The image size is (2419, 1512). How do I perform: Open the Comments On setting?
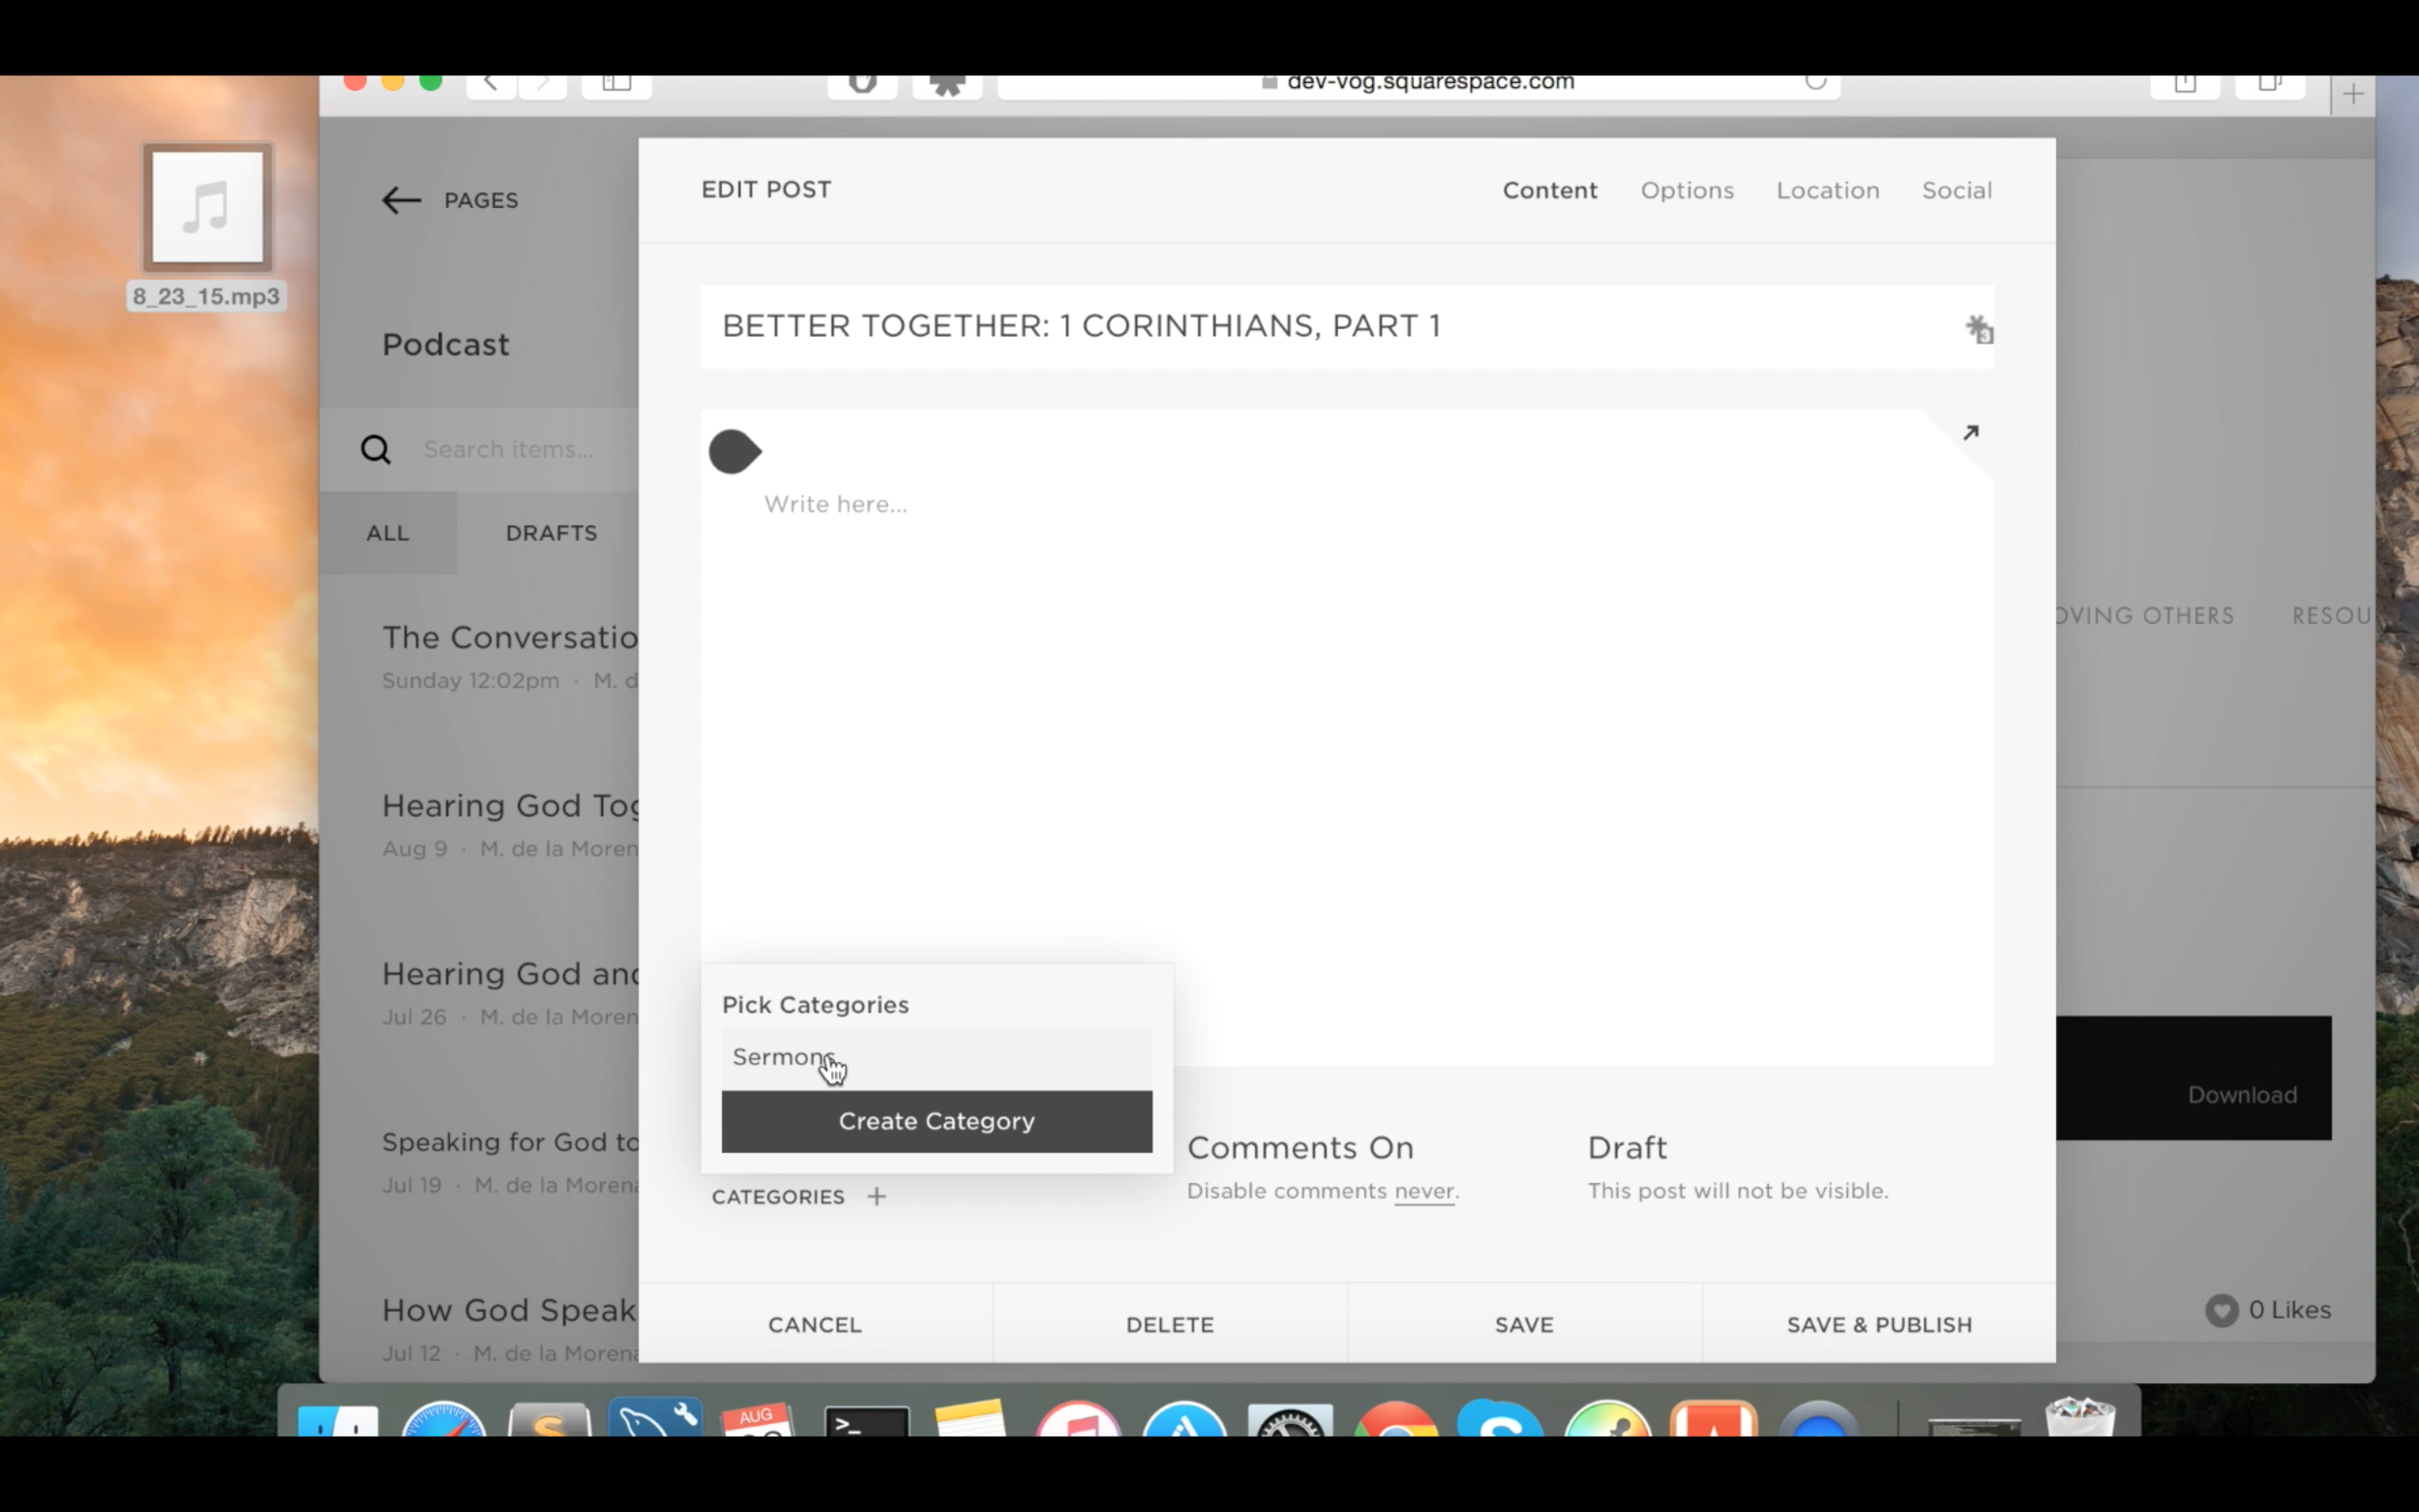click(x=1300, y=1147)
